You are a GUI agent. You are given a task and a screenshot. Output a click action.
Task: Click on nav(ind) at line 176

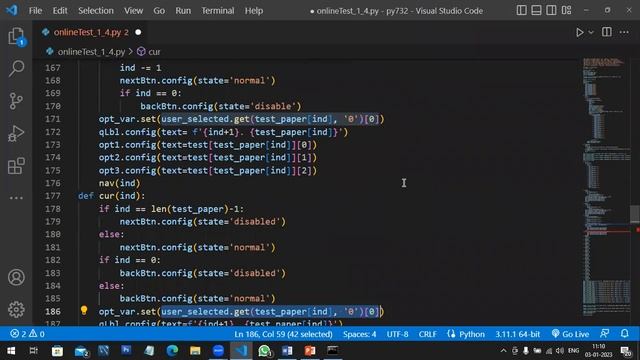pyautogui.click(x=119, y=183)
